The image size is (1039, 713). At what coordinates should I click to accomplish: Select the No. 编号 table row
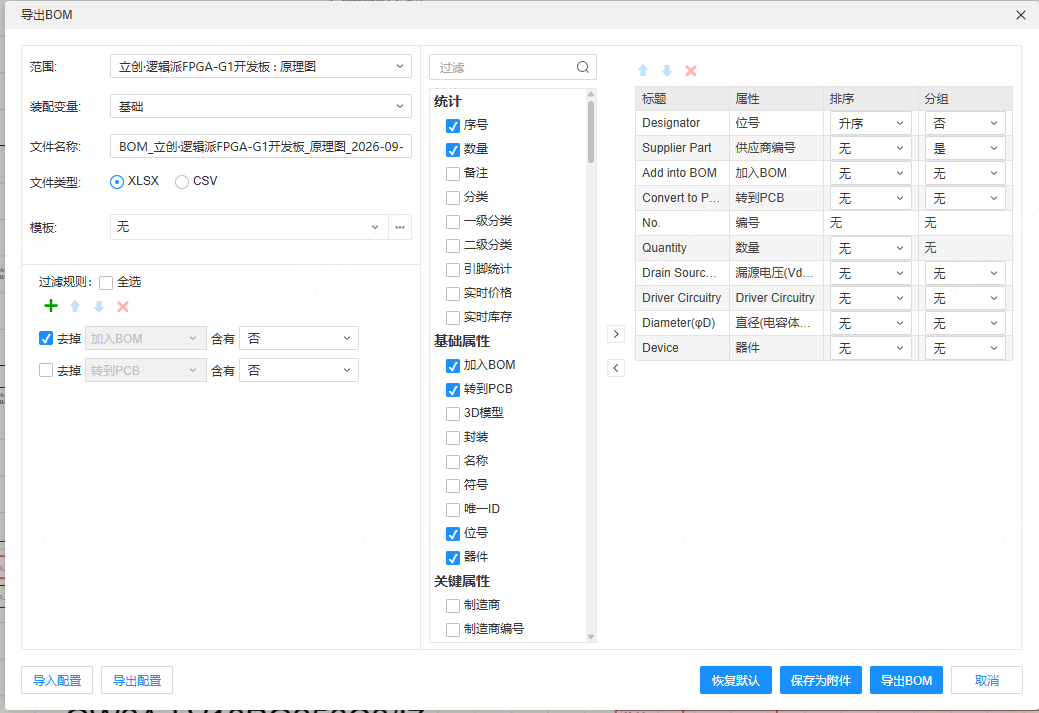click(824, 223)
